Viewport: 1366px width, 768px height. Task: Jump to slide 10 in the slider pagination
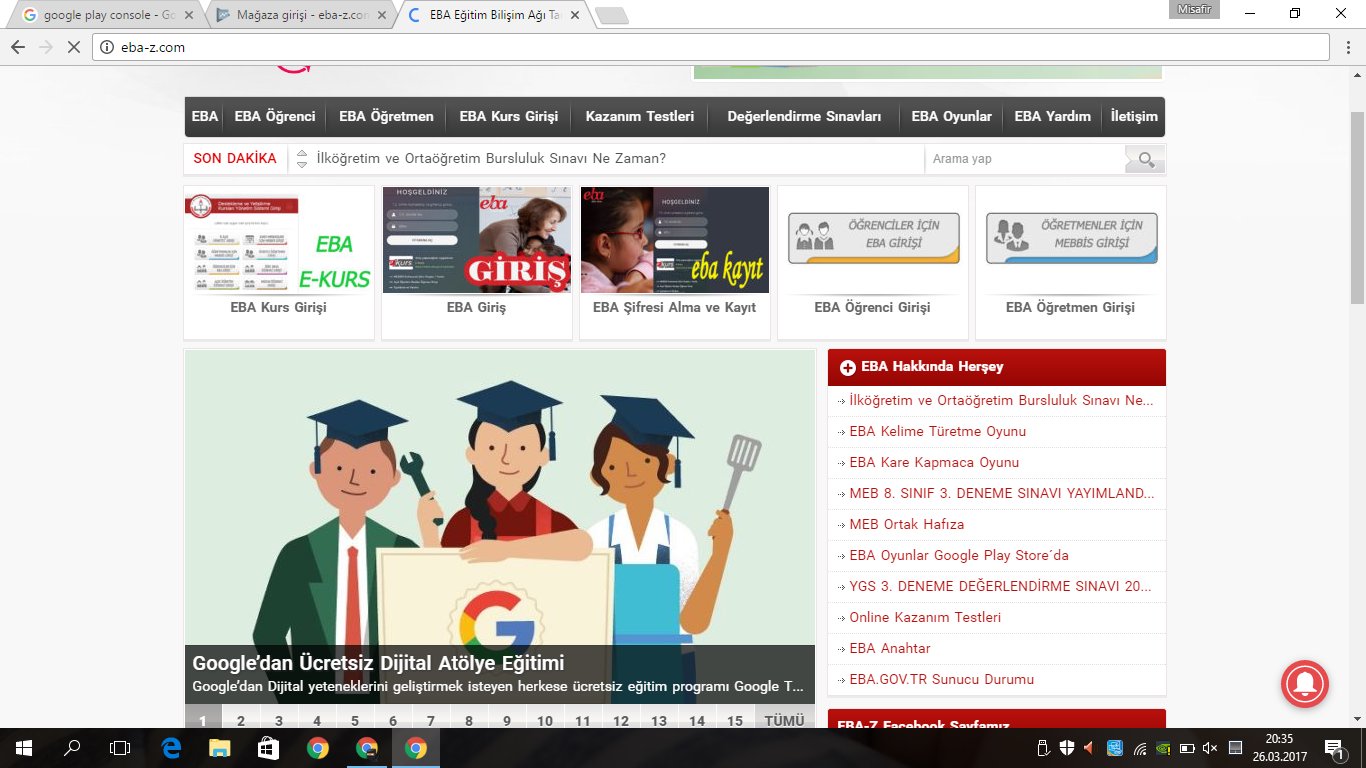[545, 717]
